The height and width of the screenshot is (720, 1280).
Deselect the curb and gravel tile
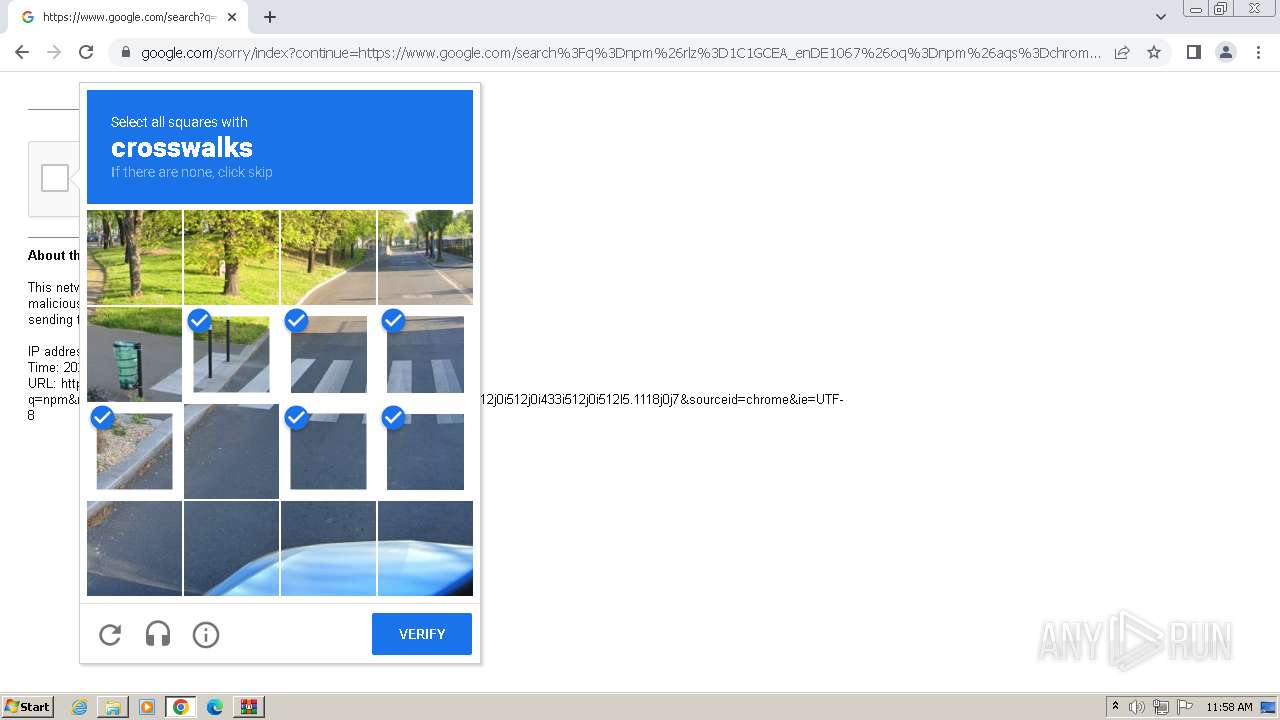(134, 451)
